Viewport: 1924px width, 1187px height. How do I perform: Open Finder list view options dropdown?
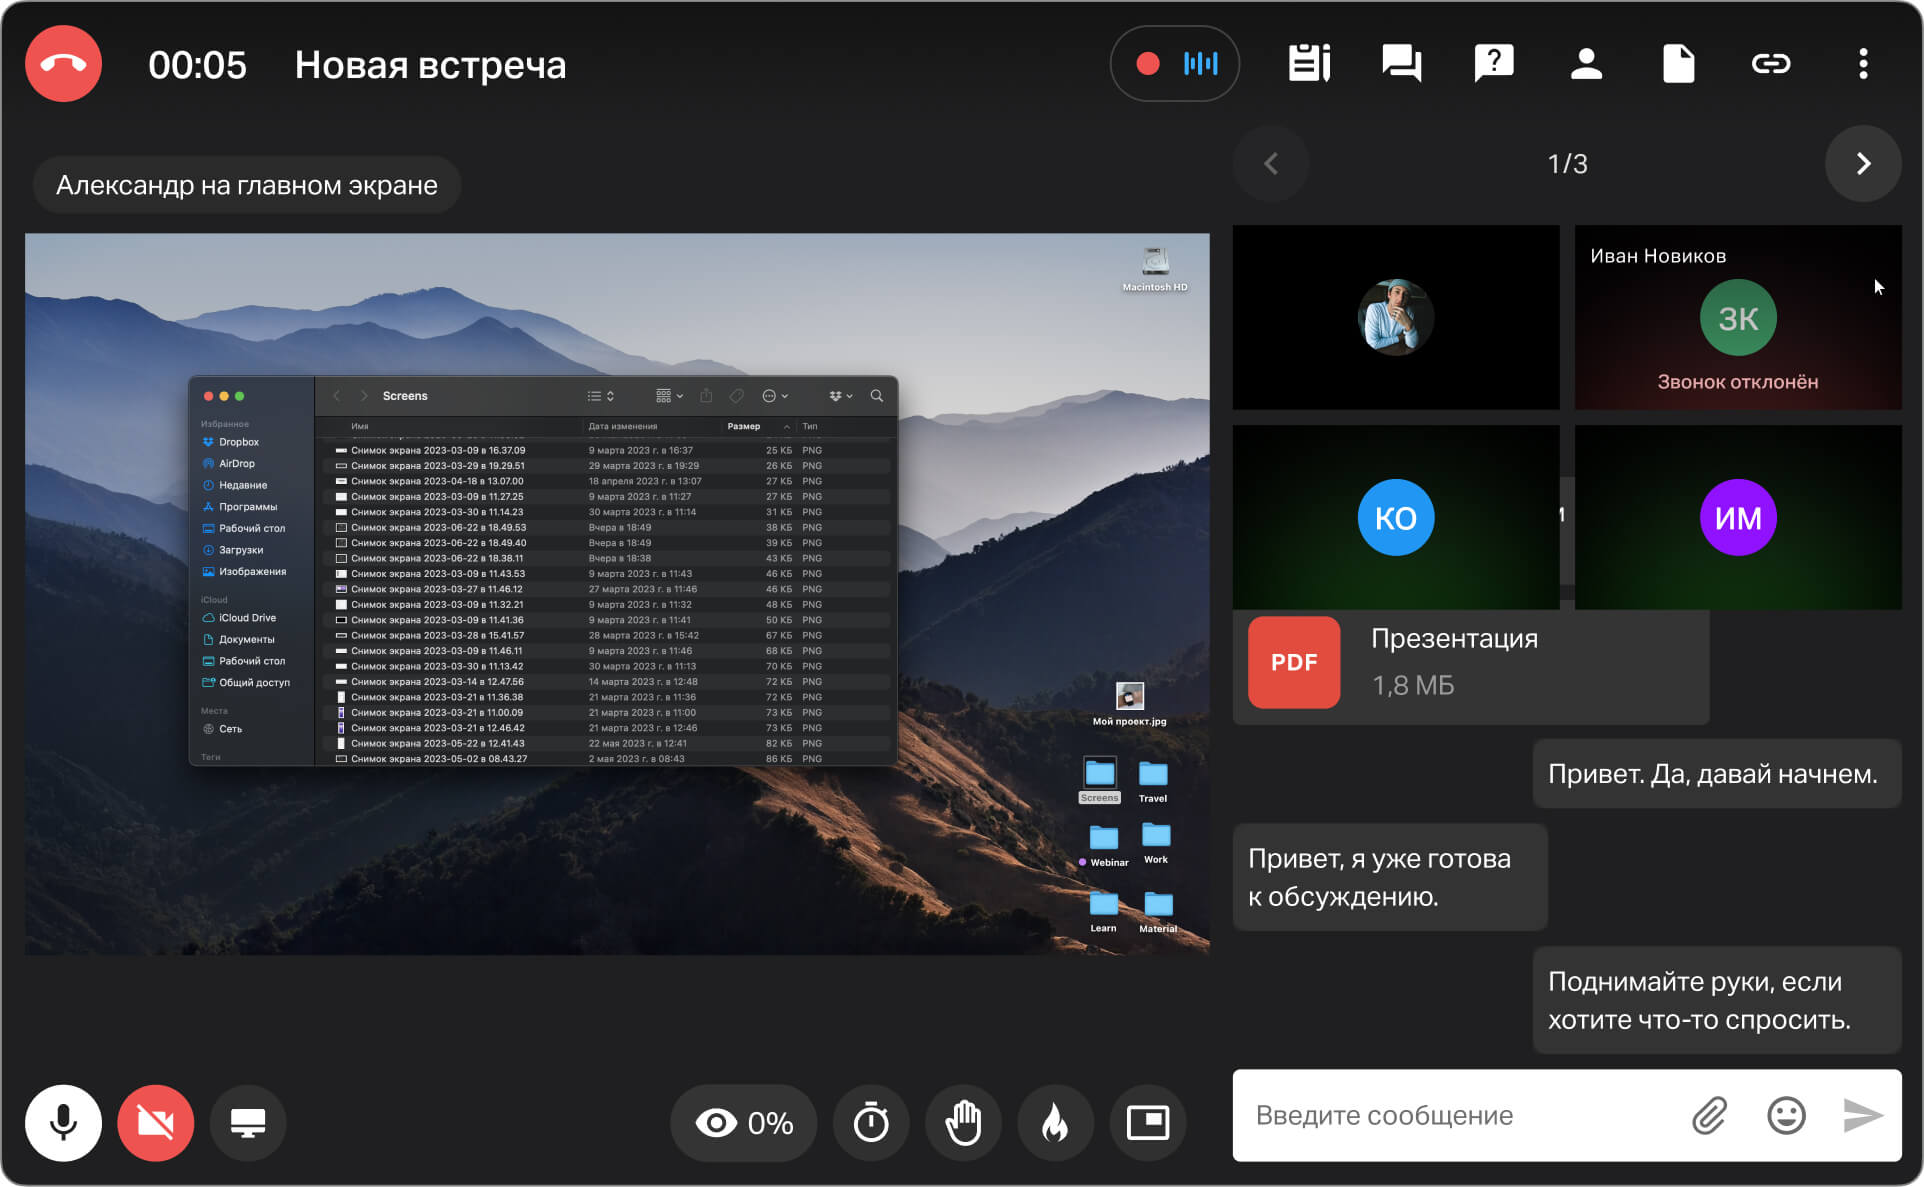tap(600, 396)
